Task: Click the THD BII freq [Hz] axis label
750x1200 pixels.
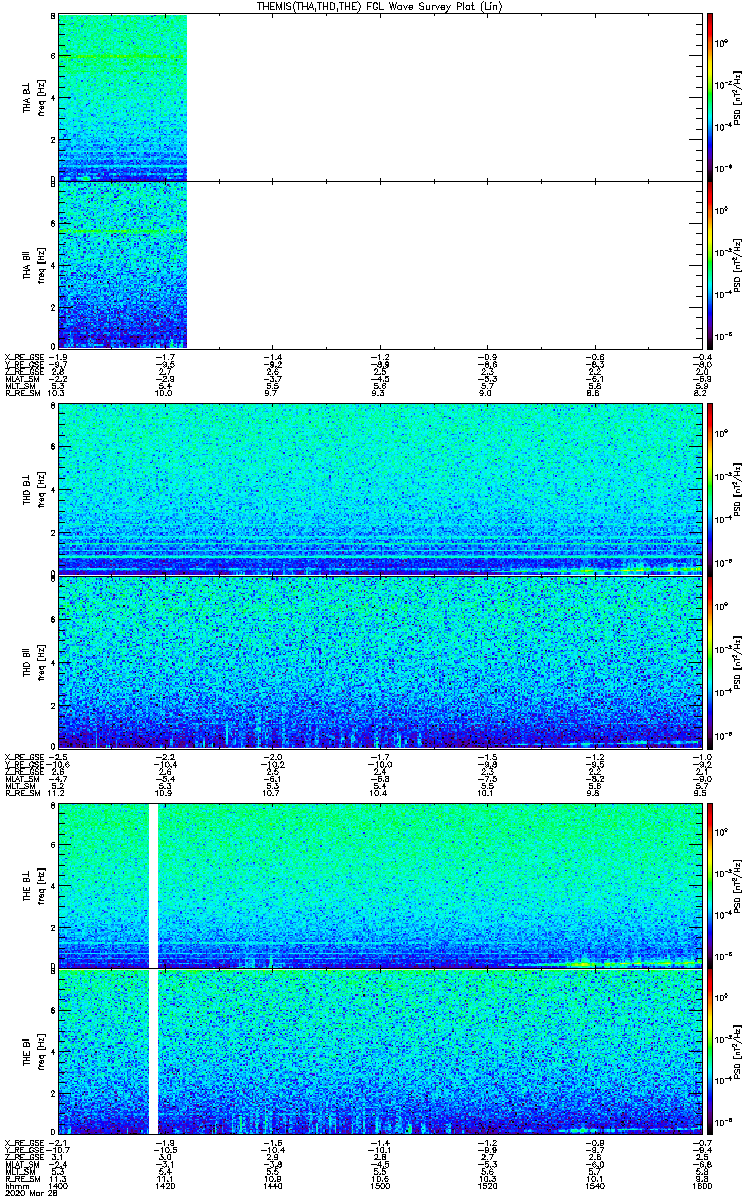Action: click(40, 662)
